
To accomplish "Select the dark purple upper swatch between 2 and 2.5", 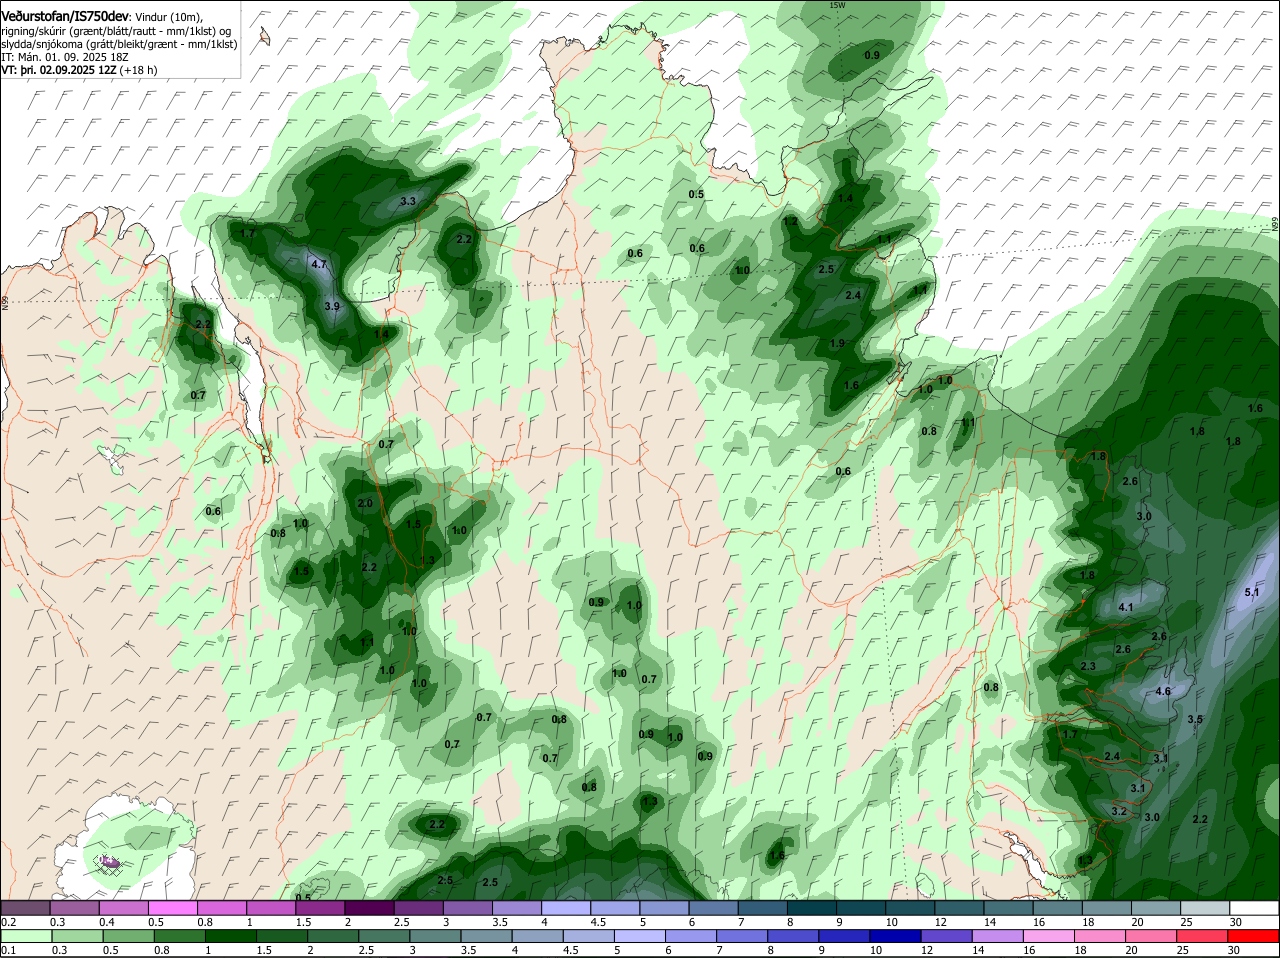I will tap(371, 908).
